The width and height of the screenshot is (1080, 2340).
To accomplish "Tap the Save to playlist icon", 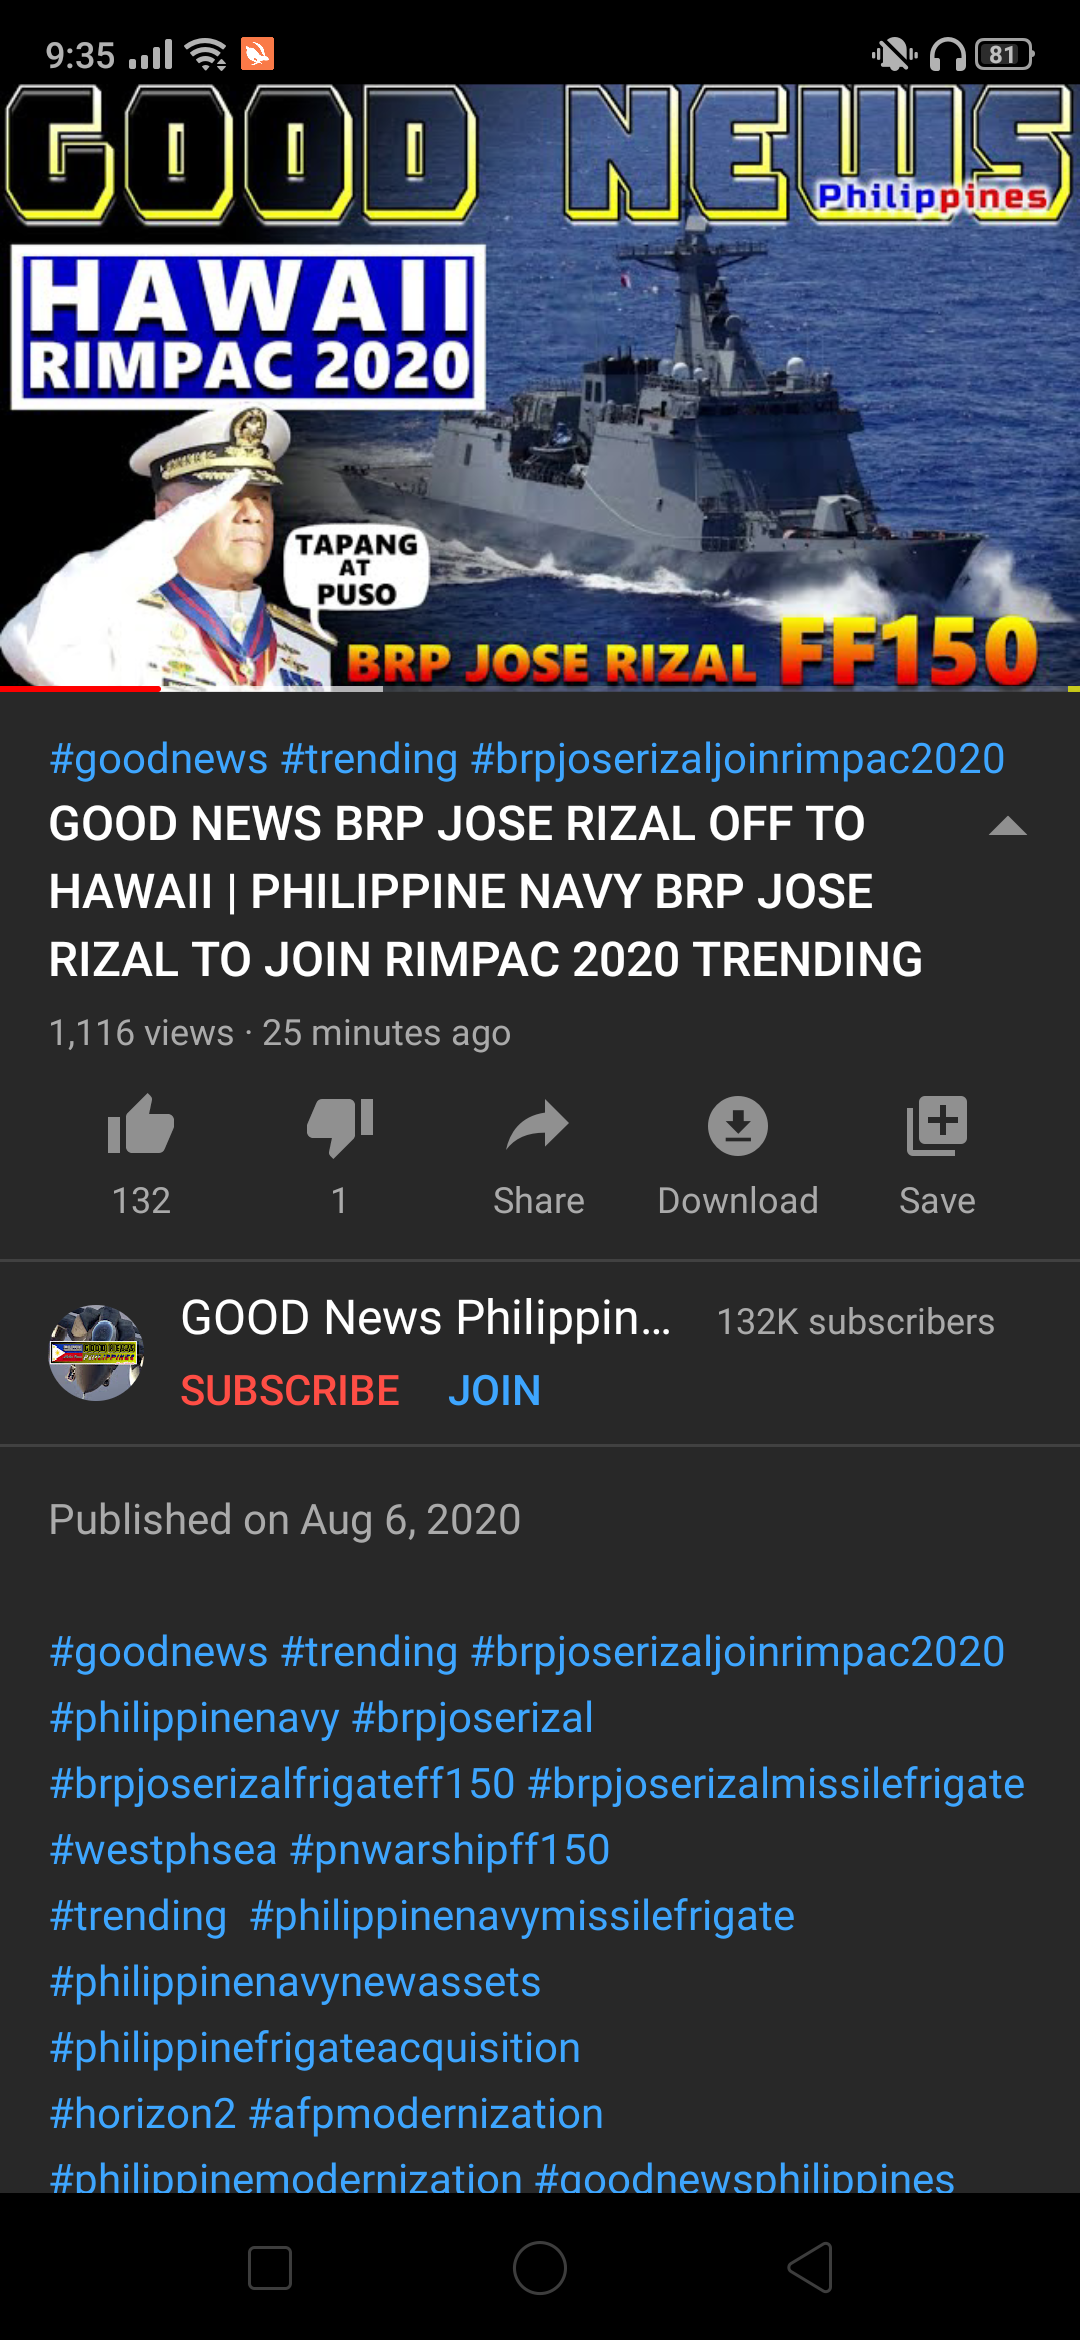I will click(x=937, y=1126).
